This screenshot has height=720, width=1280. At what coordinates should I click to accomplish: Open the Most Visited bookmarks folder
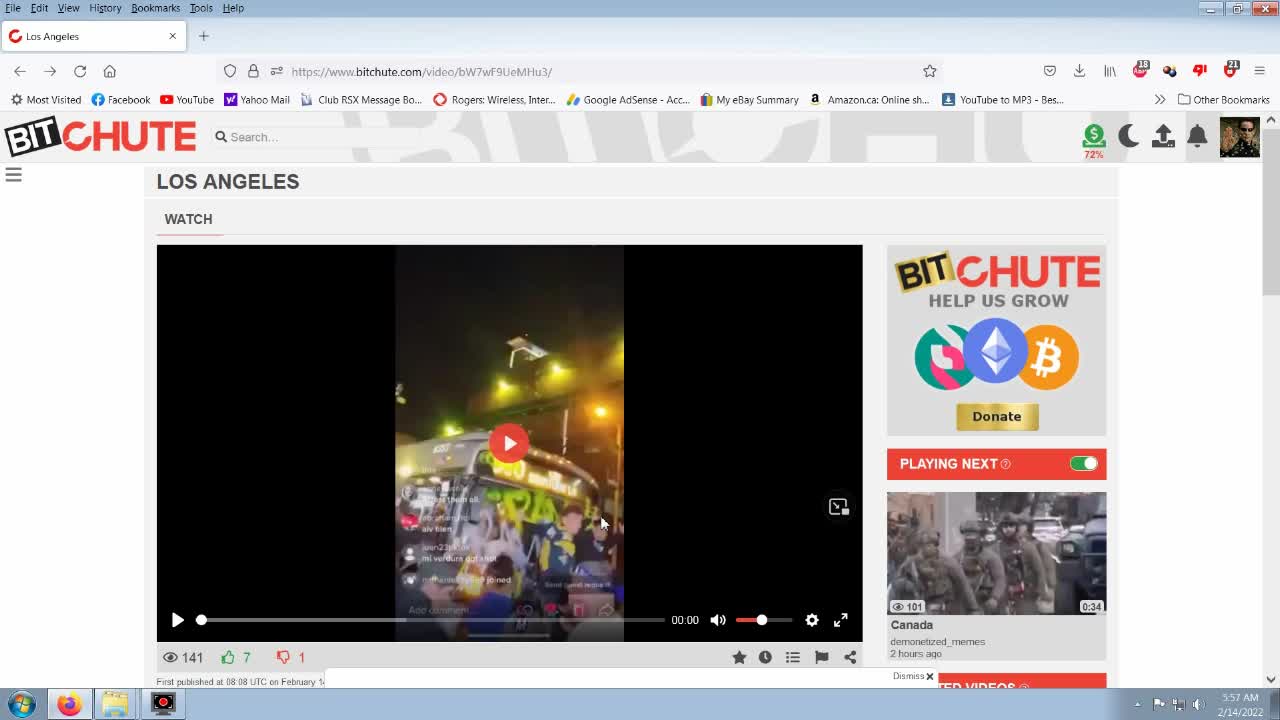(45, 99)
